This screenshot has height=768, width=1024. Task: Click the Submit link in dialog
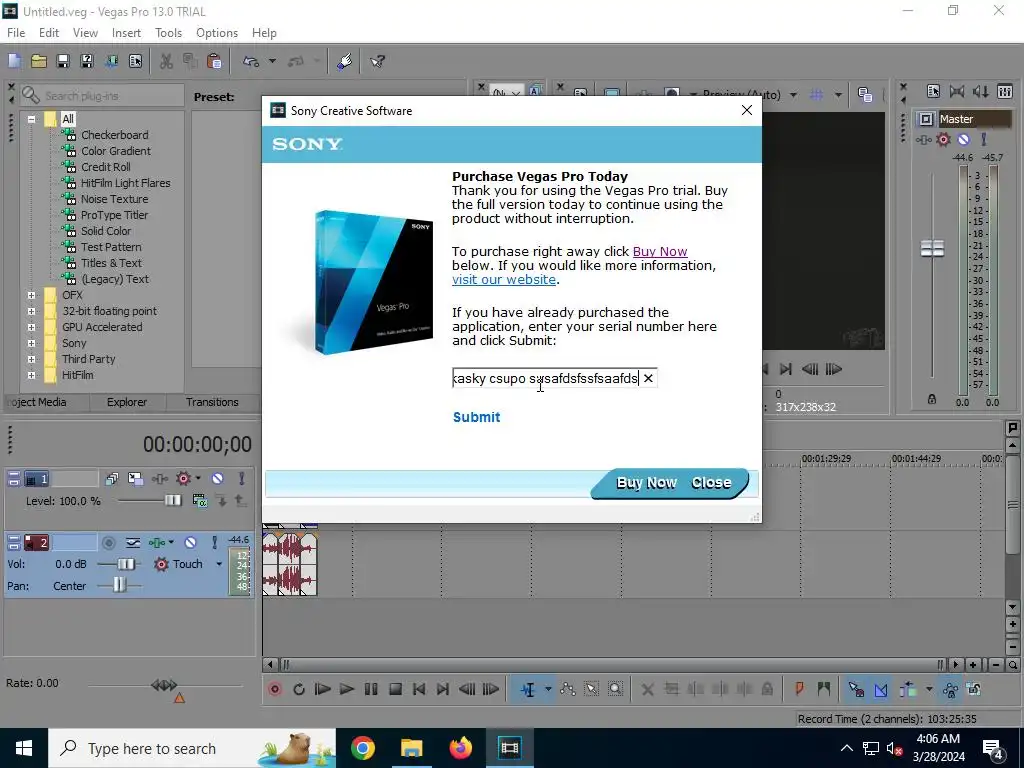pyautogui.click(x=477, y=417)
